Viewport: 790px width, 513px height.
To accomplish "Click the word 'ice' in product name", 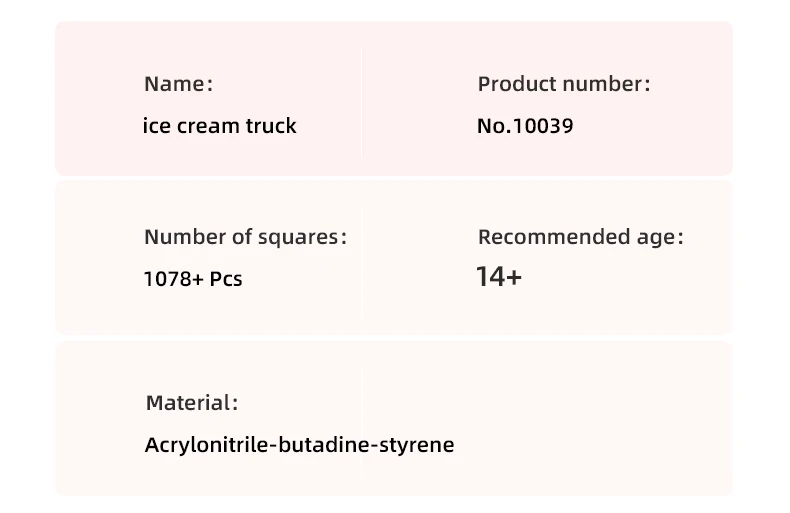I will tap(157, 125).
